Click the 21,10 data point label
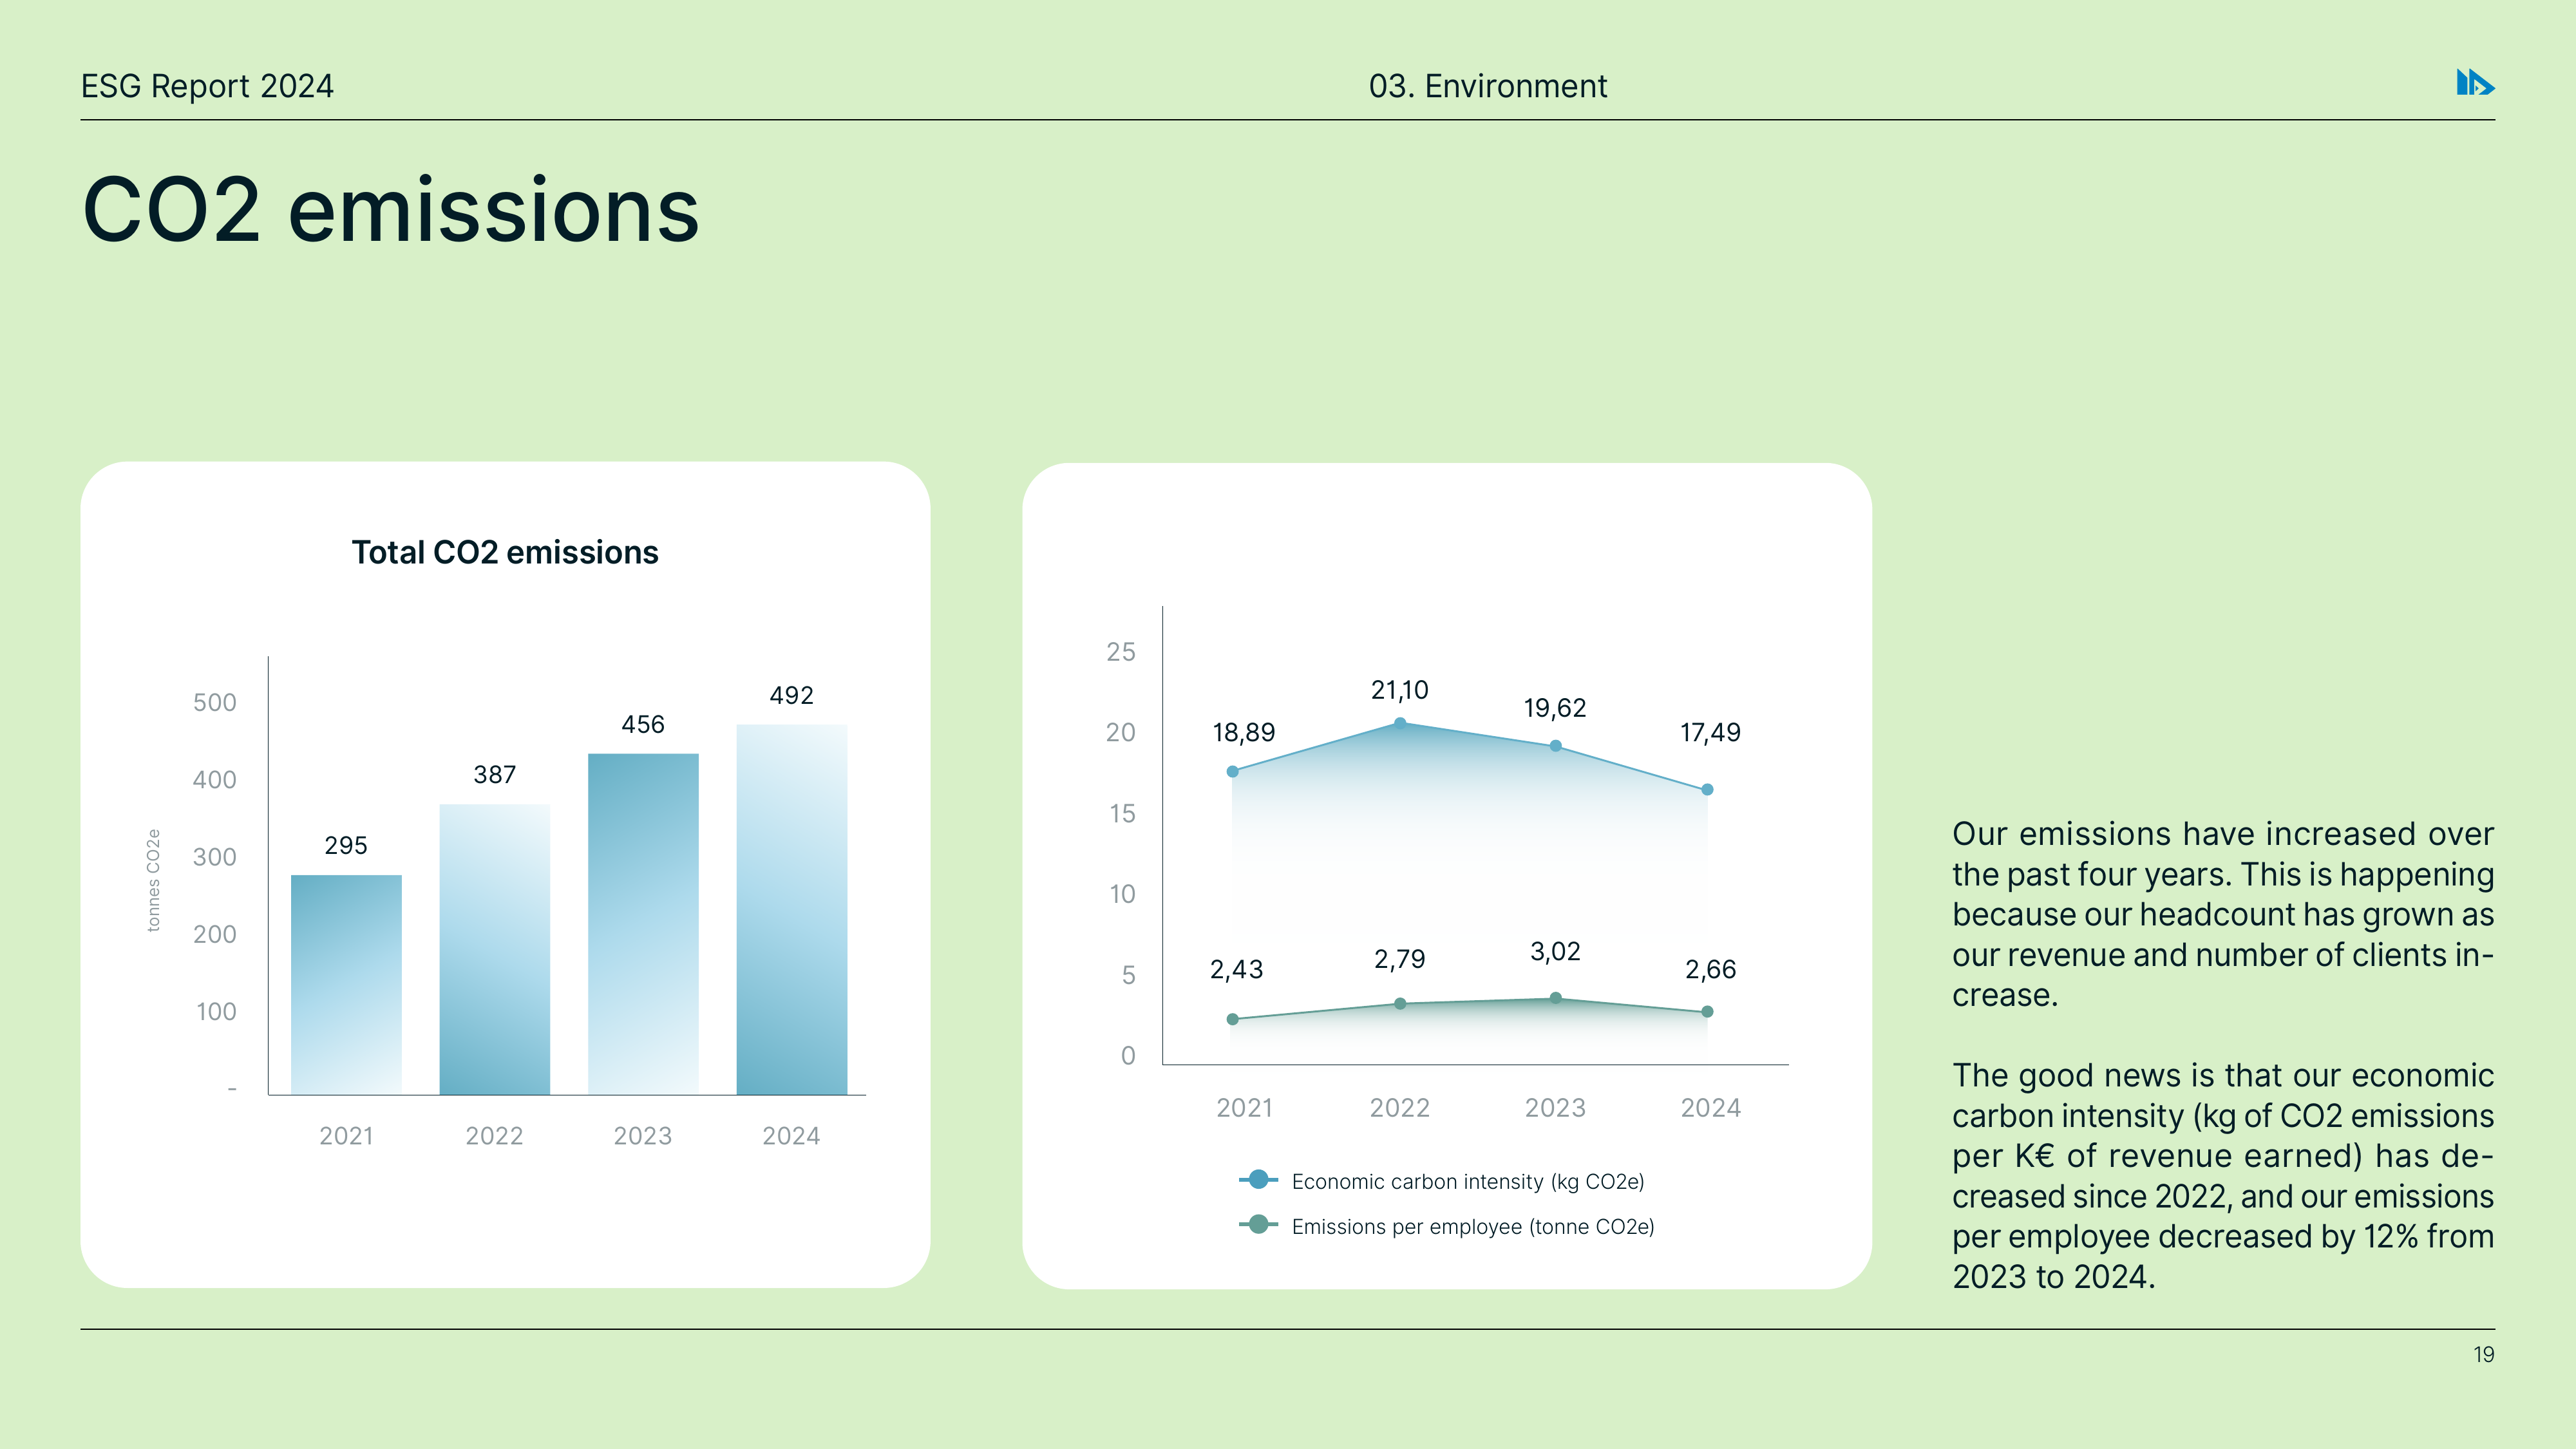This screenshot has width=2576, height=1449. (1399, 690)
